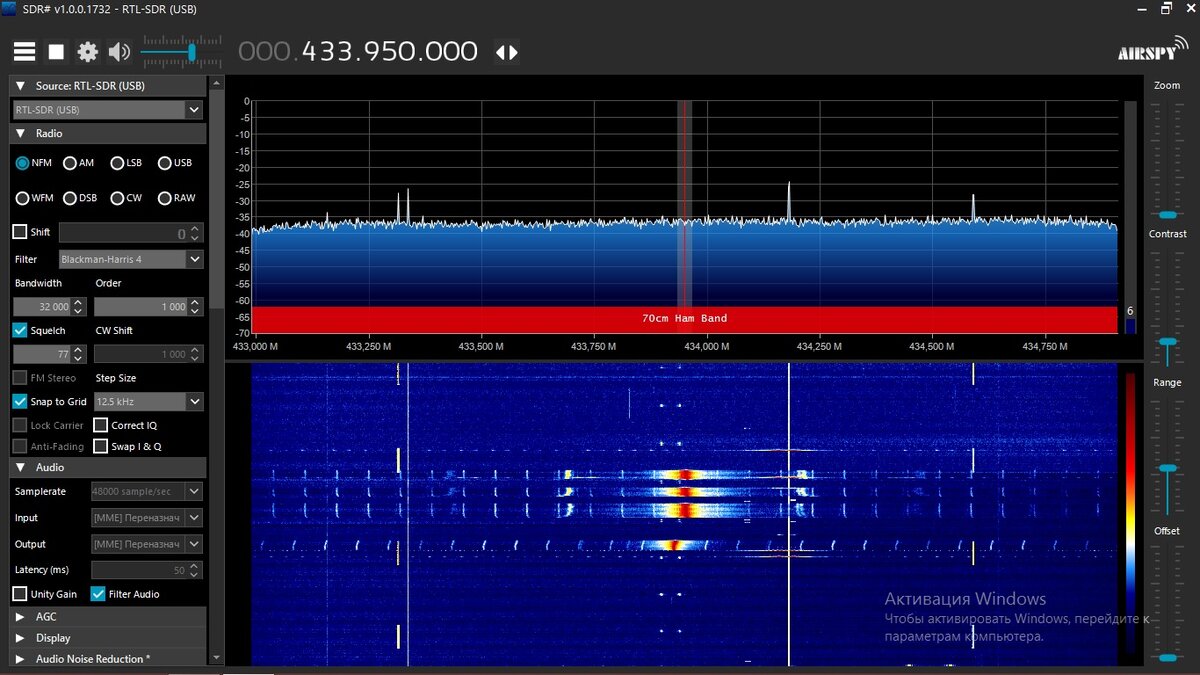Collapse the Source: RTL-SDR (USB) section

[21, 86]
